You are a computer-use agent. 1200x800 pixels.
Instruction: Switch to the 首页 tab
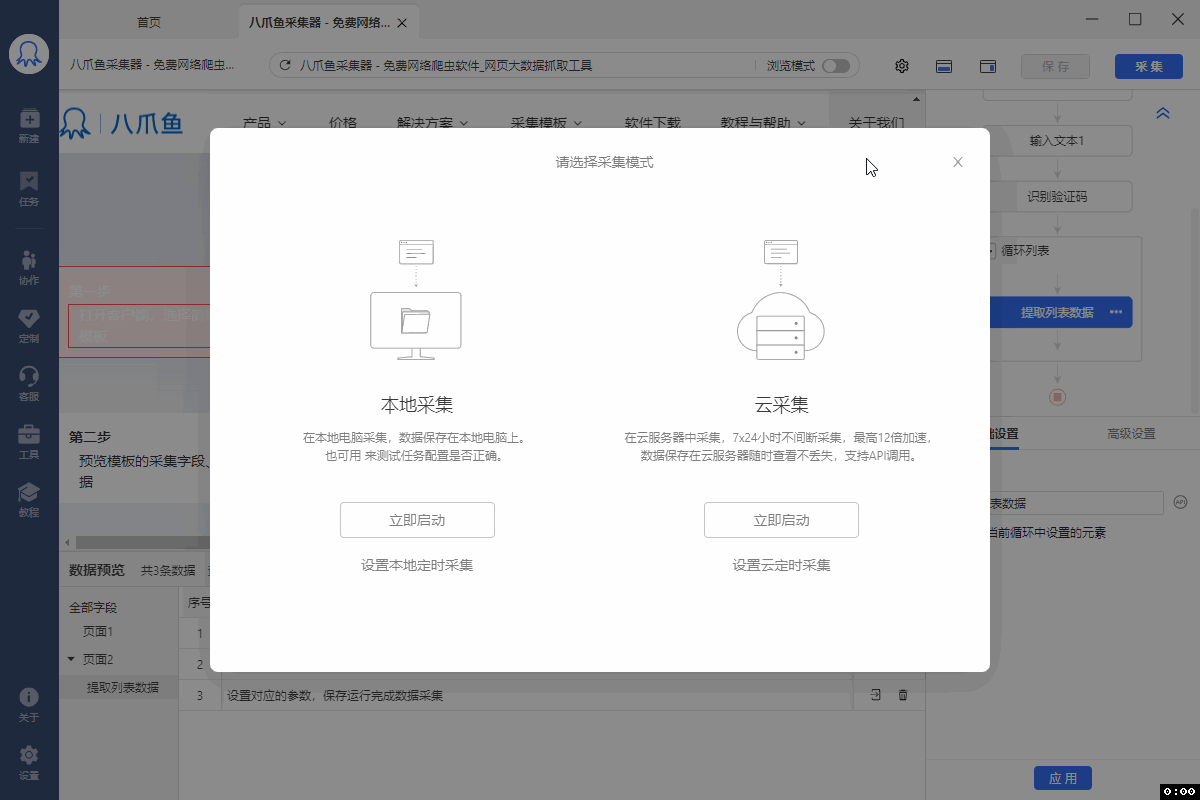148,22
